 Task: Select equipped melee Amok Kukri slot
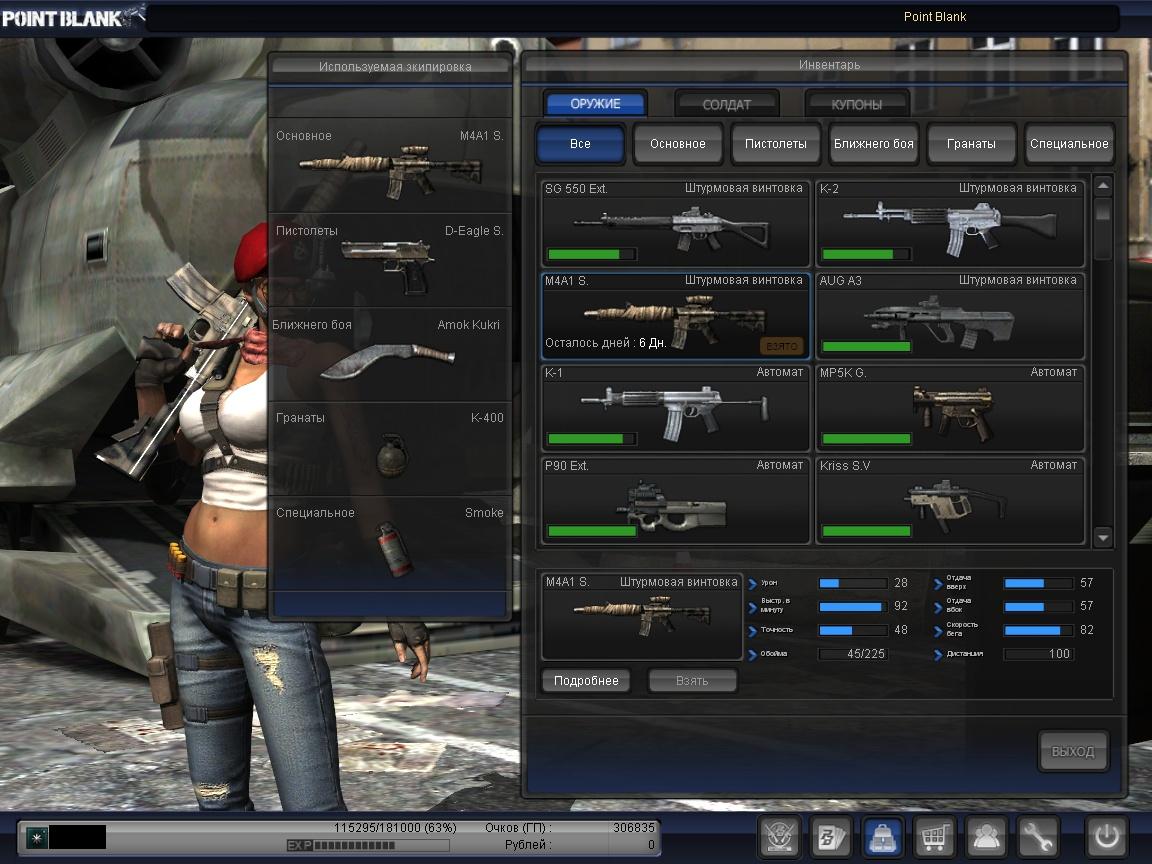click(390, 355)
